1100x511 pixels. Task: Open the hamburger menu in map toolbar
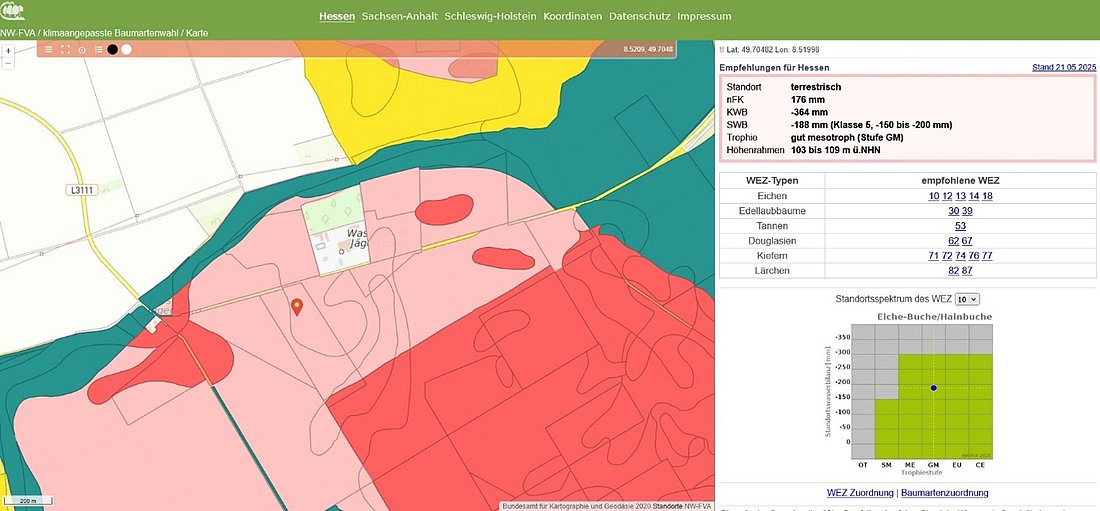point(48,49)
